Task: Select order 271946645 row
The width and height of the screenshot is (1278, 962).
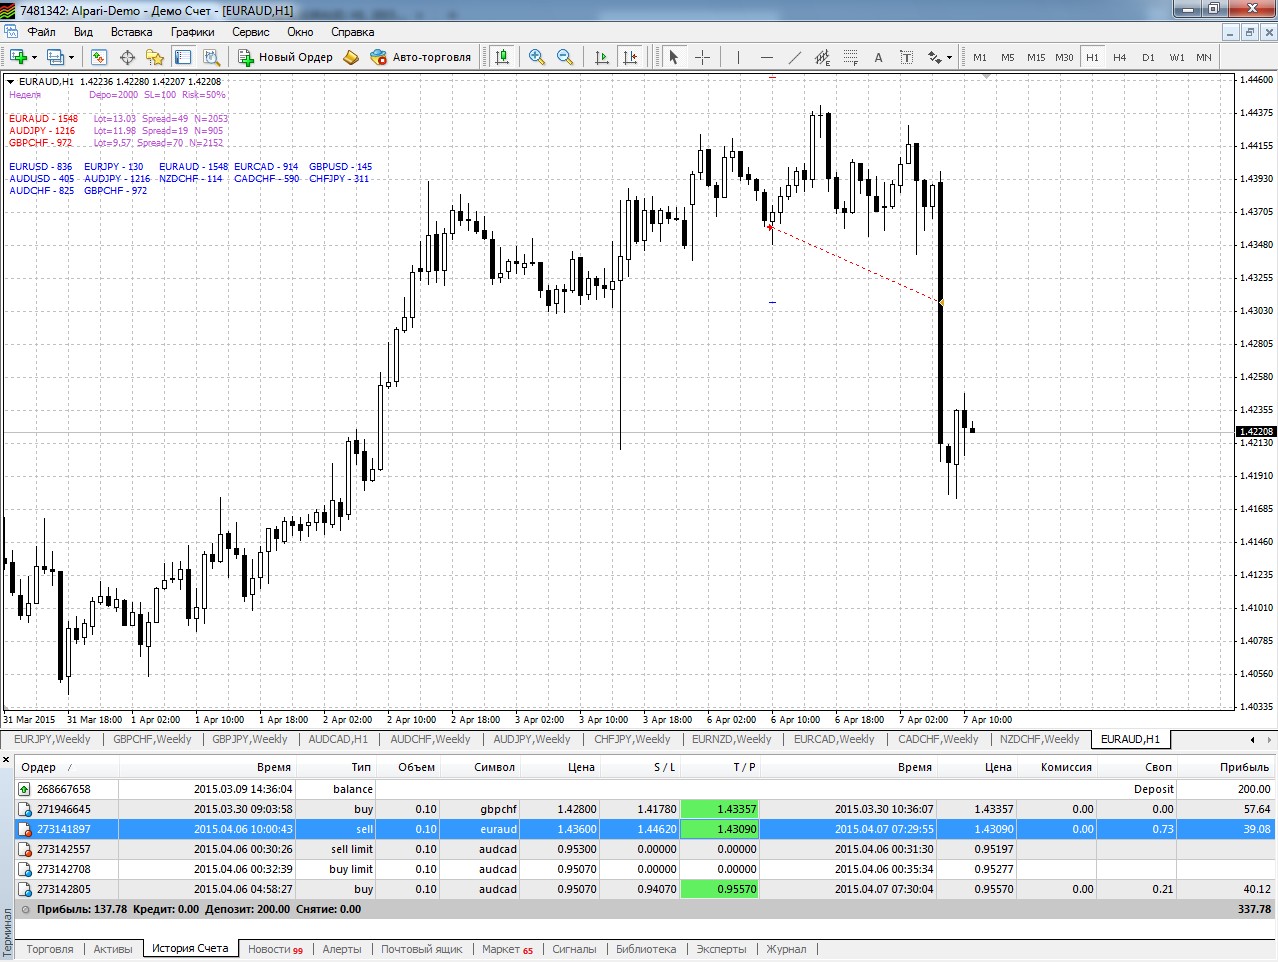Action: point(645,809)
